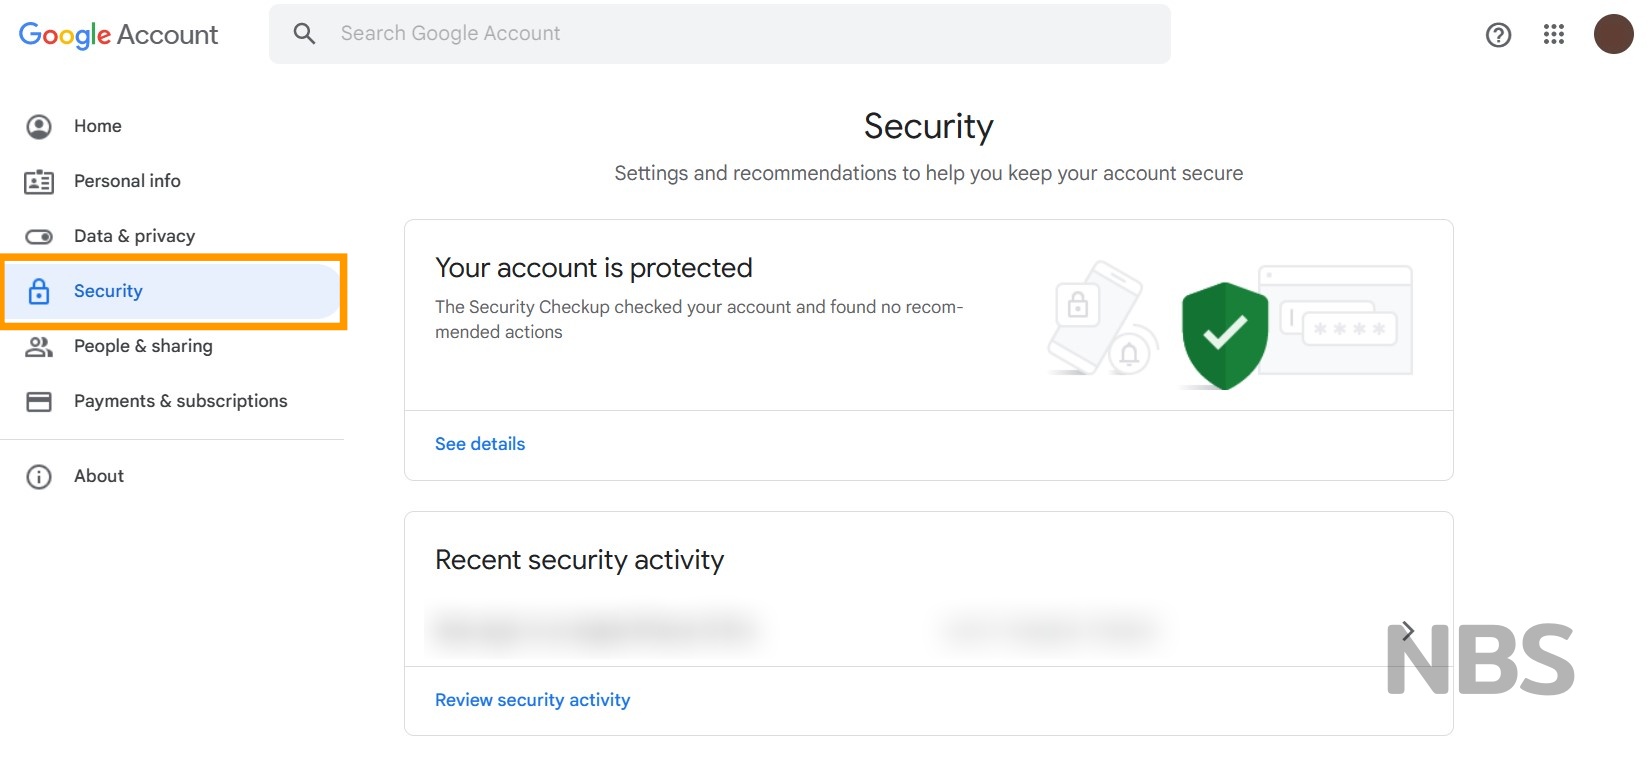Viewport: 1652px width, 758px height.
Task: Click 'Your account is protected' heading
Action: pos(594,268)
